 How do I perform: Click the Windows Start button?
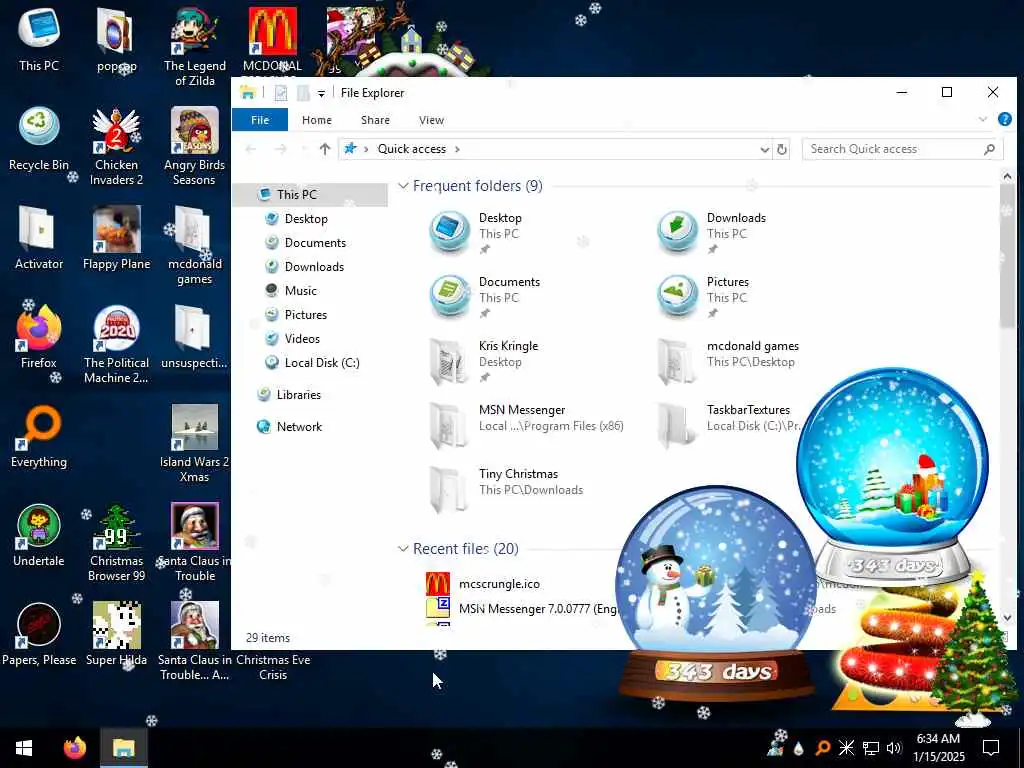point(24,748)
